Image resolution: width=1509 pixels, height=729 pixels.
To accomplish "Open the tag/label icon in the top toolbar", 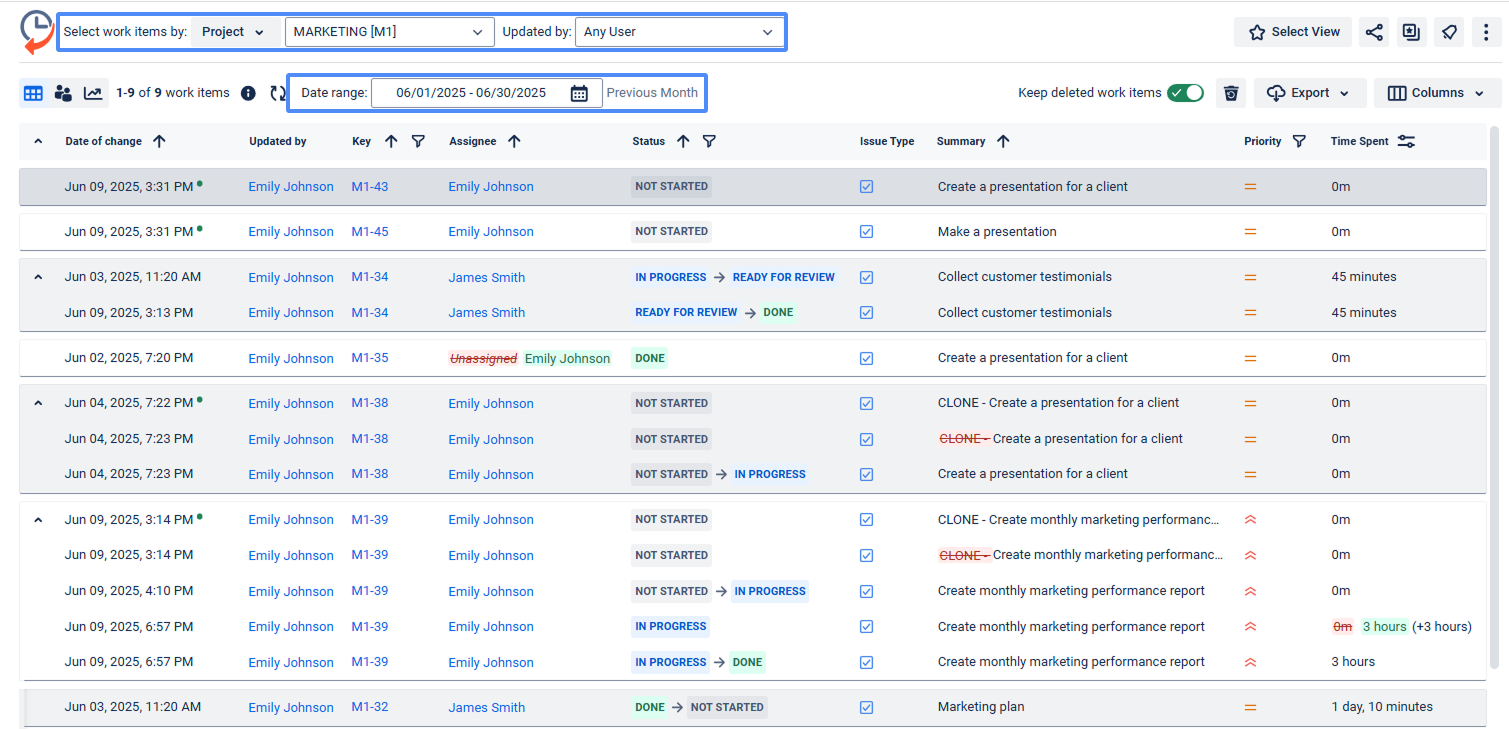I will click(x=1449, y=31).
